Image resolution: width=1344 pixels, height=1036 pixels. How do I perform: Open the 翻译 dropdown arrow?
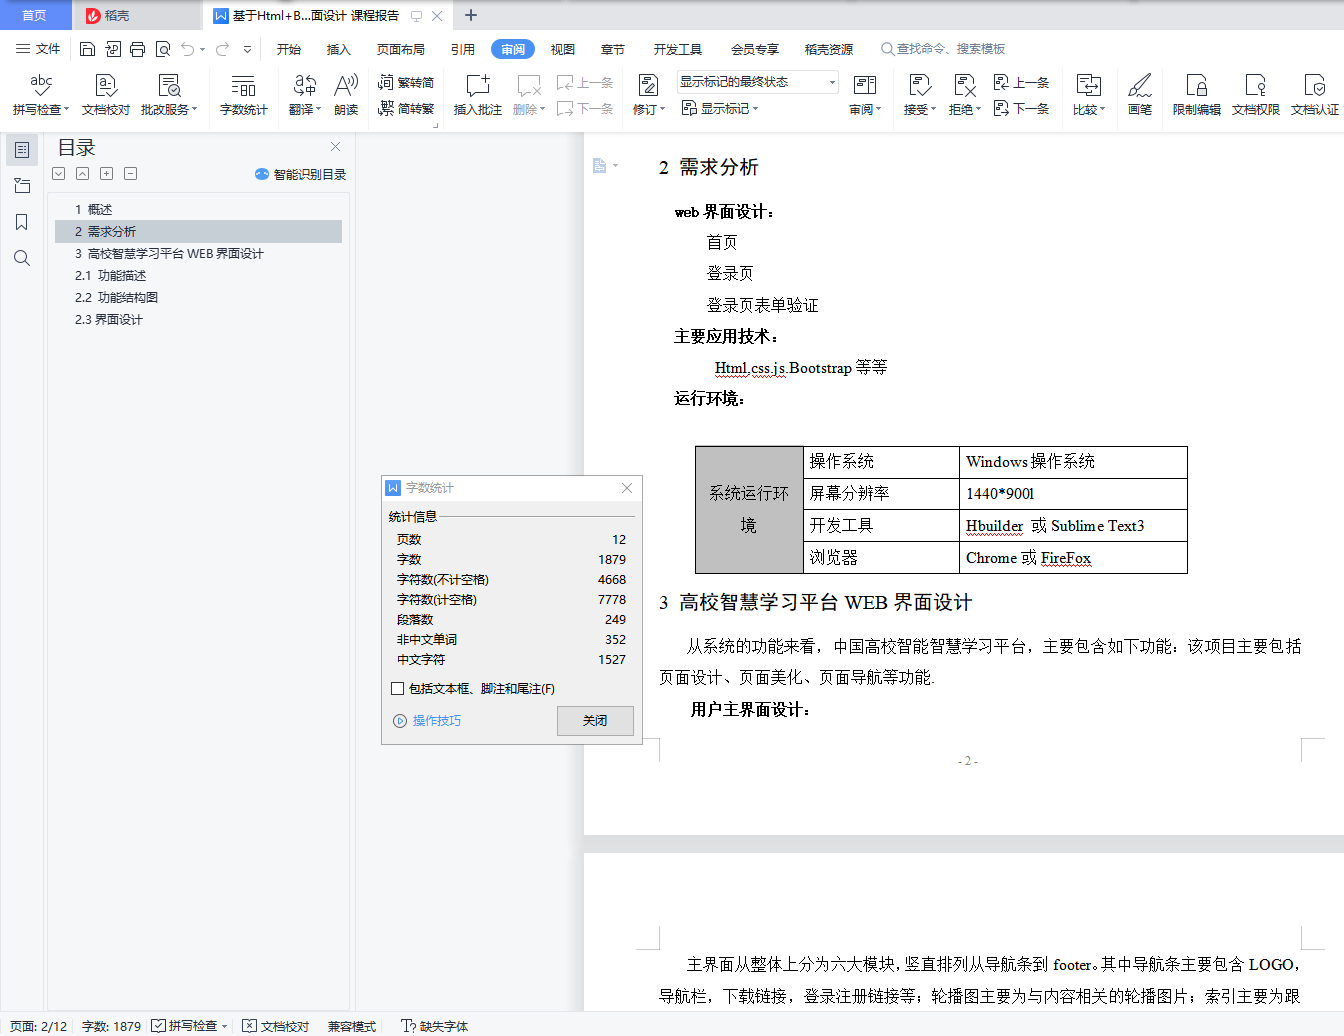coord(318,109)
